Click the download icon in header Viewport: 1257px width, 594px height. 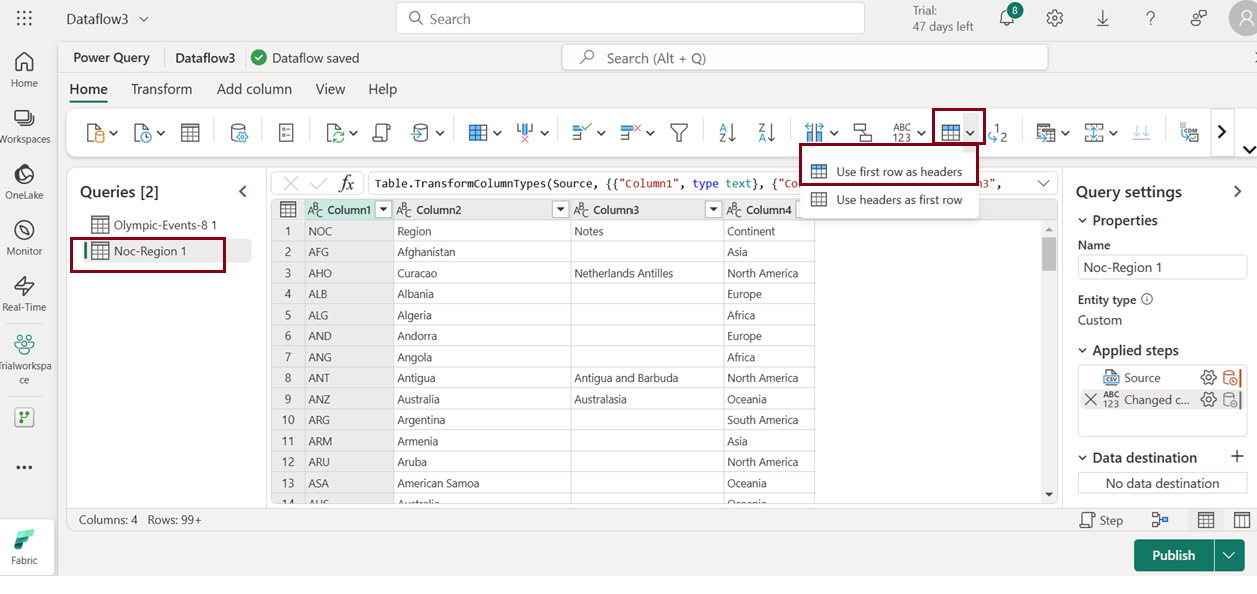click(1103, 18)
